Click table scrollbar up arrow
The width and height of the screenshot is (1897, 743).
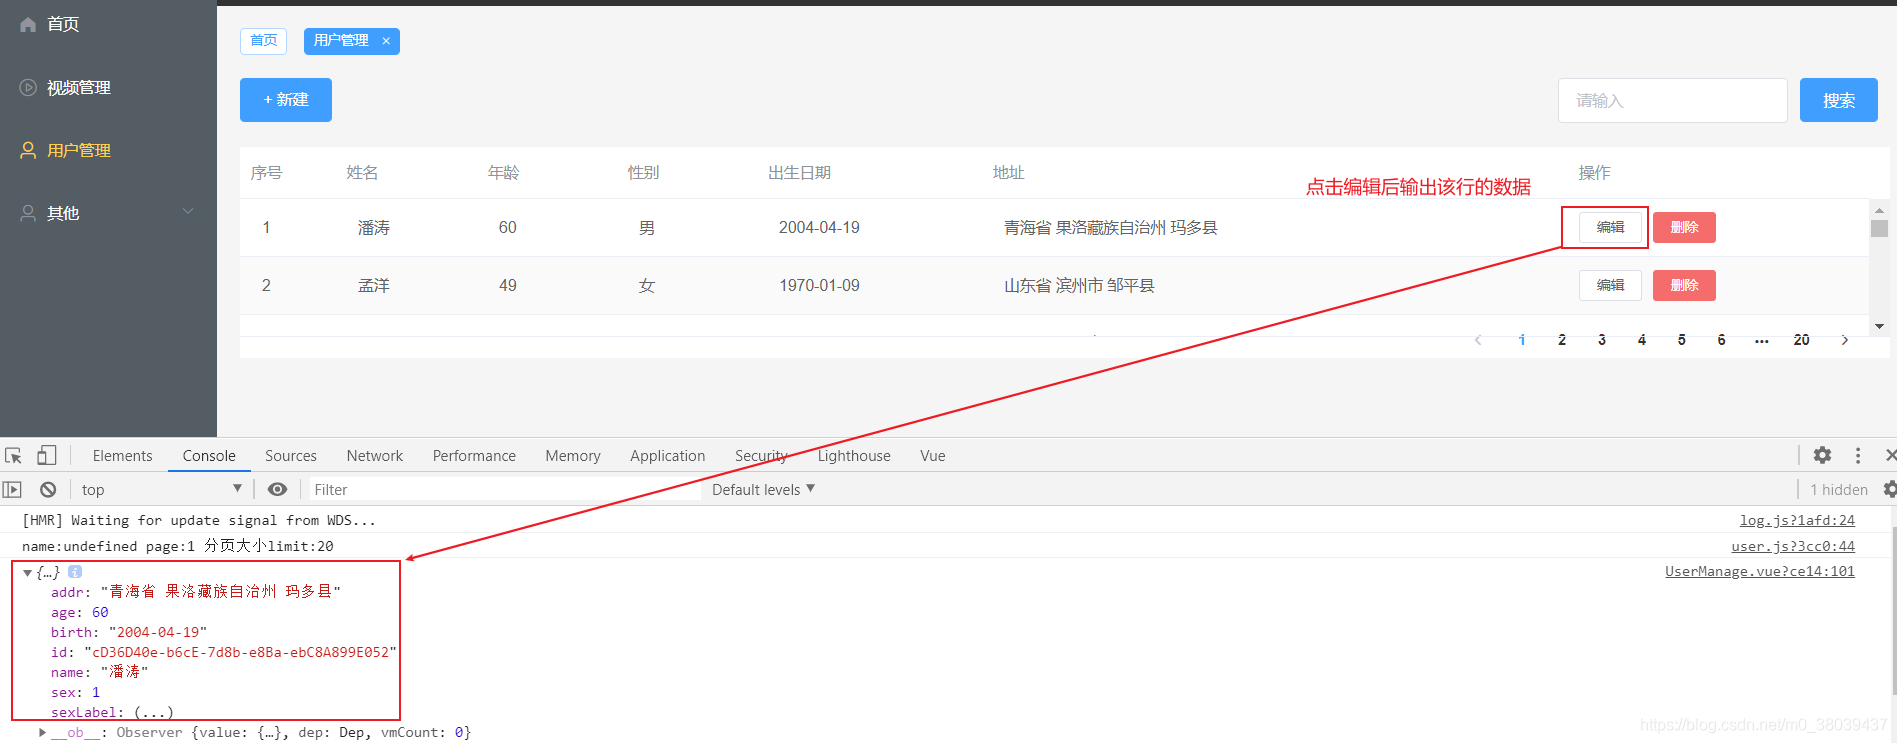coord(1879,211)
